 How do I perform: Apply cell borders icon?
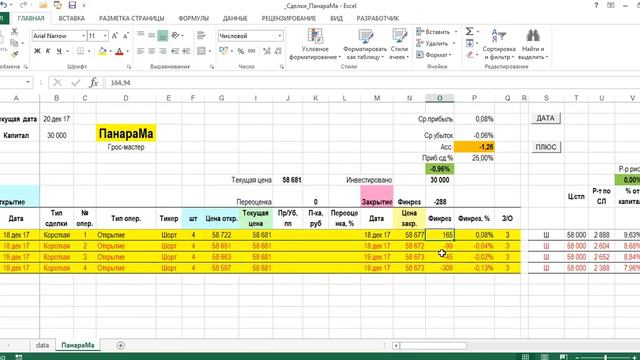point(80,51)
